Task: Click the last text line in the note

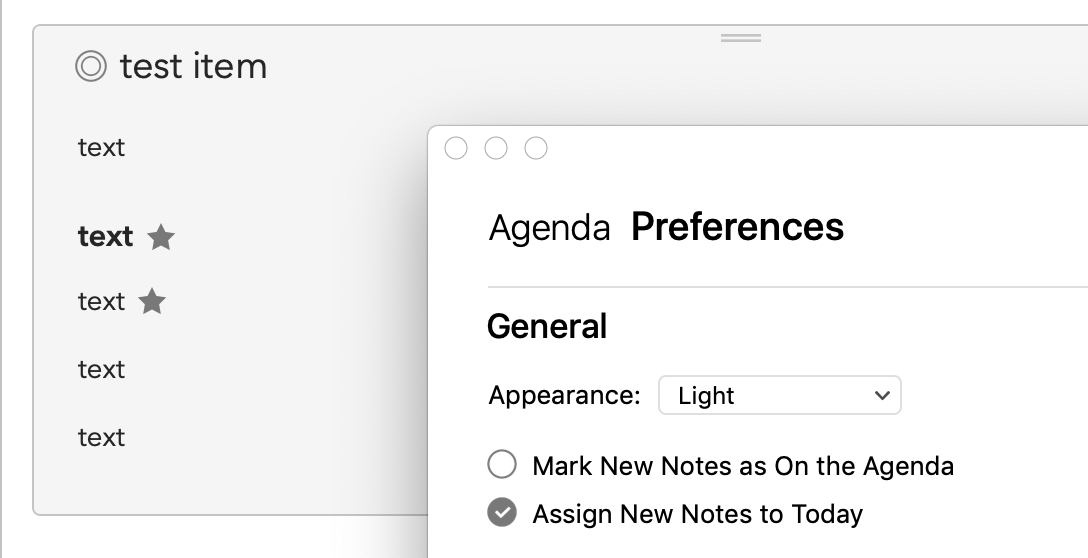Action: (x=101, y=437)
